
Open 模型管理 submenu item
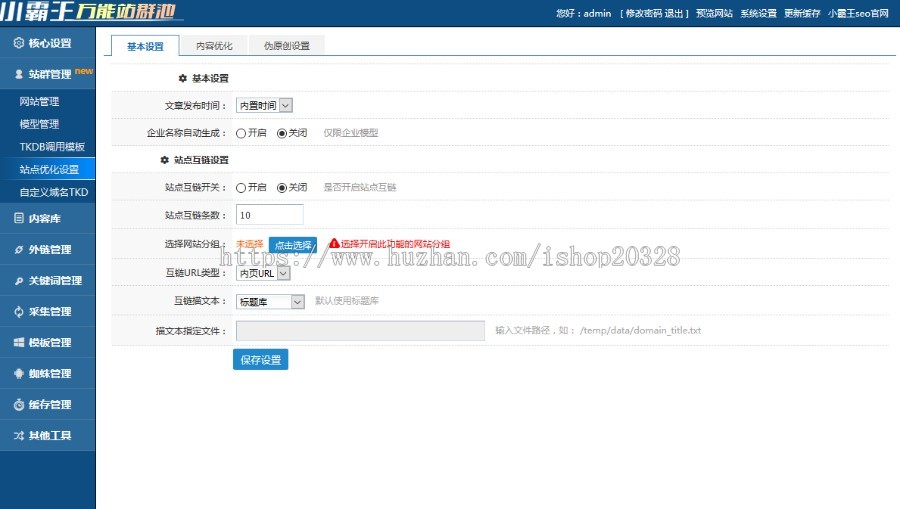click(39, 124)
